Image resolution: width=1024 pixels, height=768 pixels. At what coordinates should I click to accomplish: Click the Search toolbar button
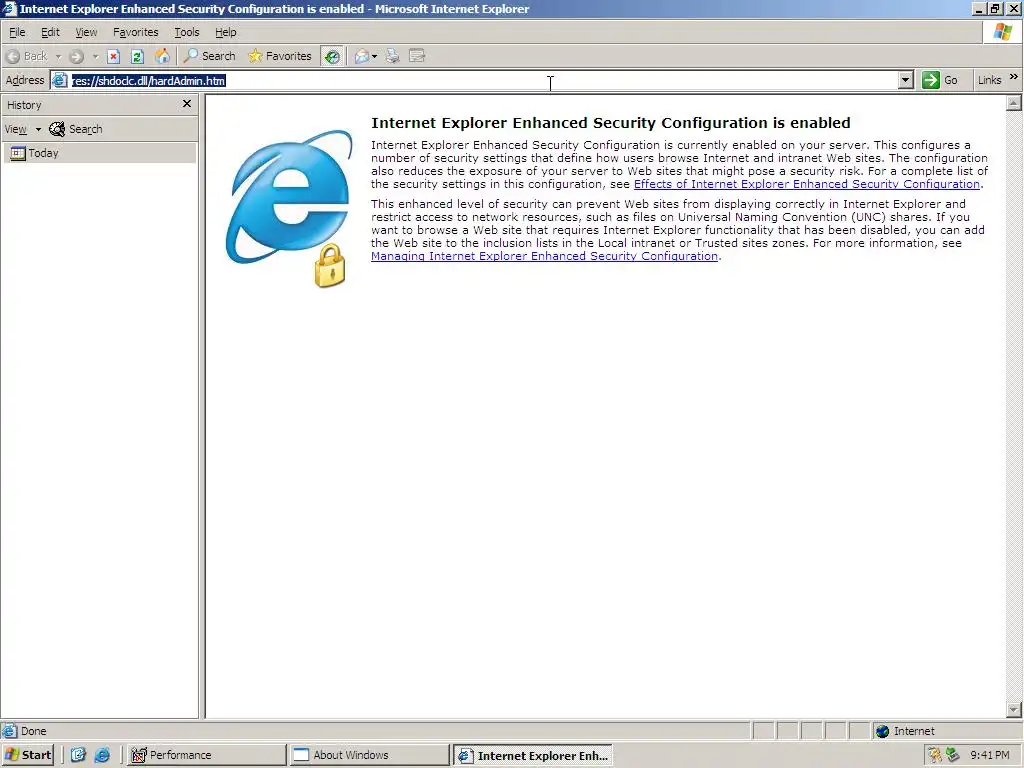coord(210,56)
